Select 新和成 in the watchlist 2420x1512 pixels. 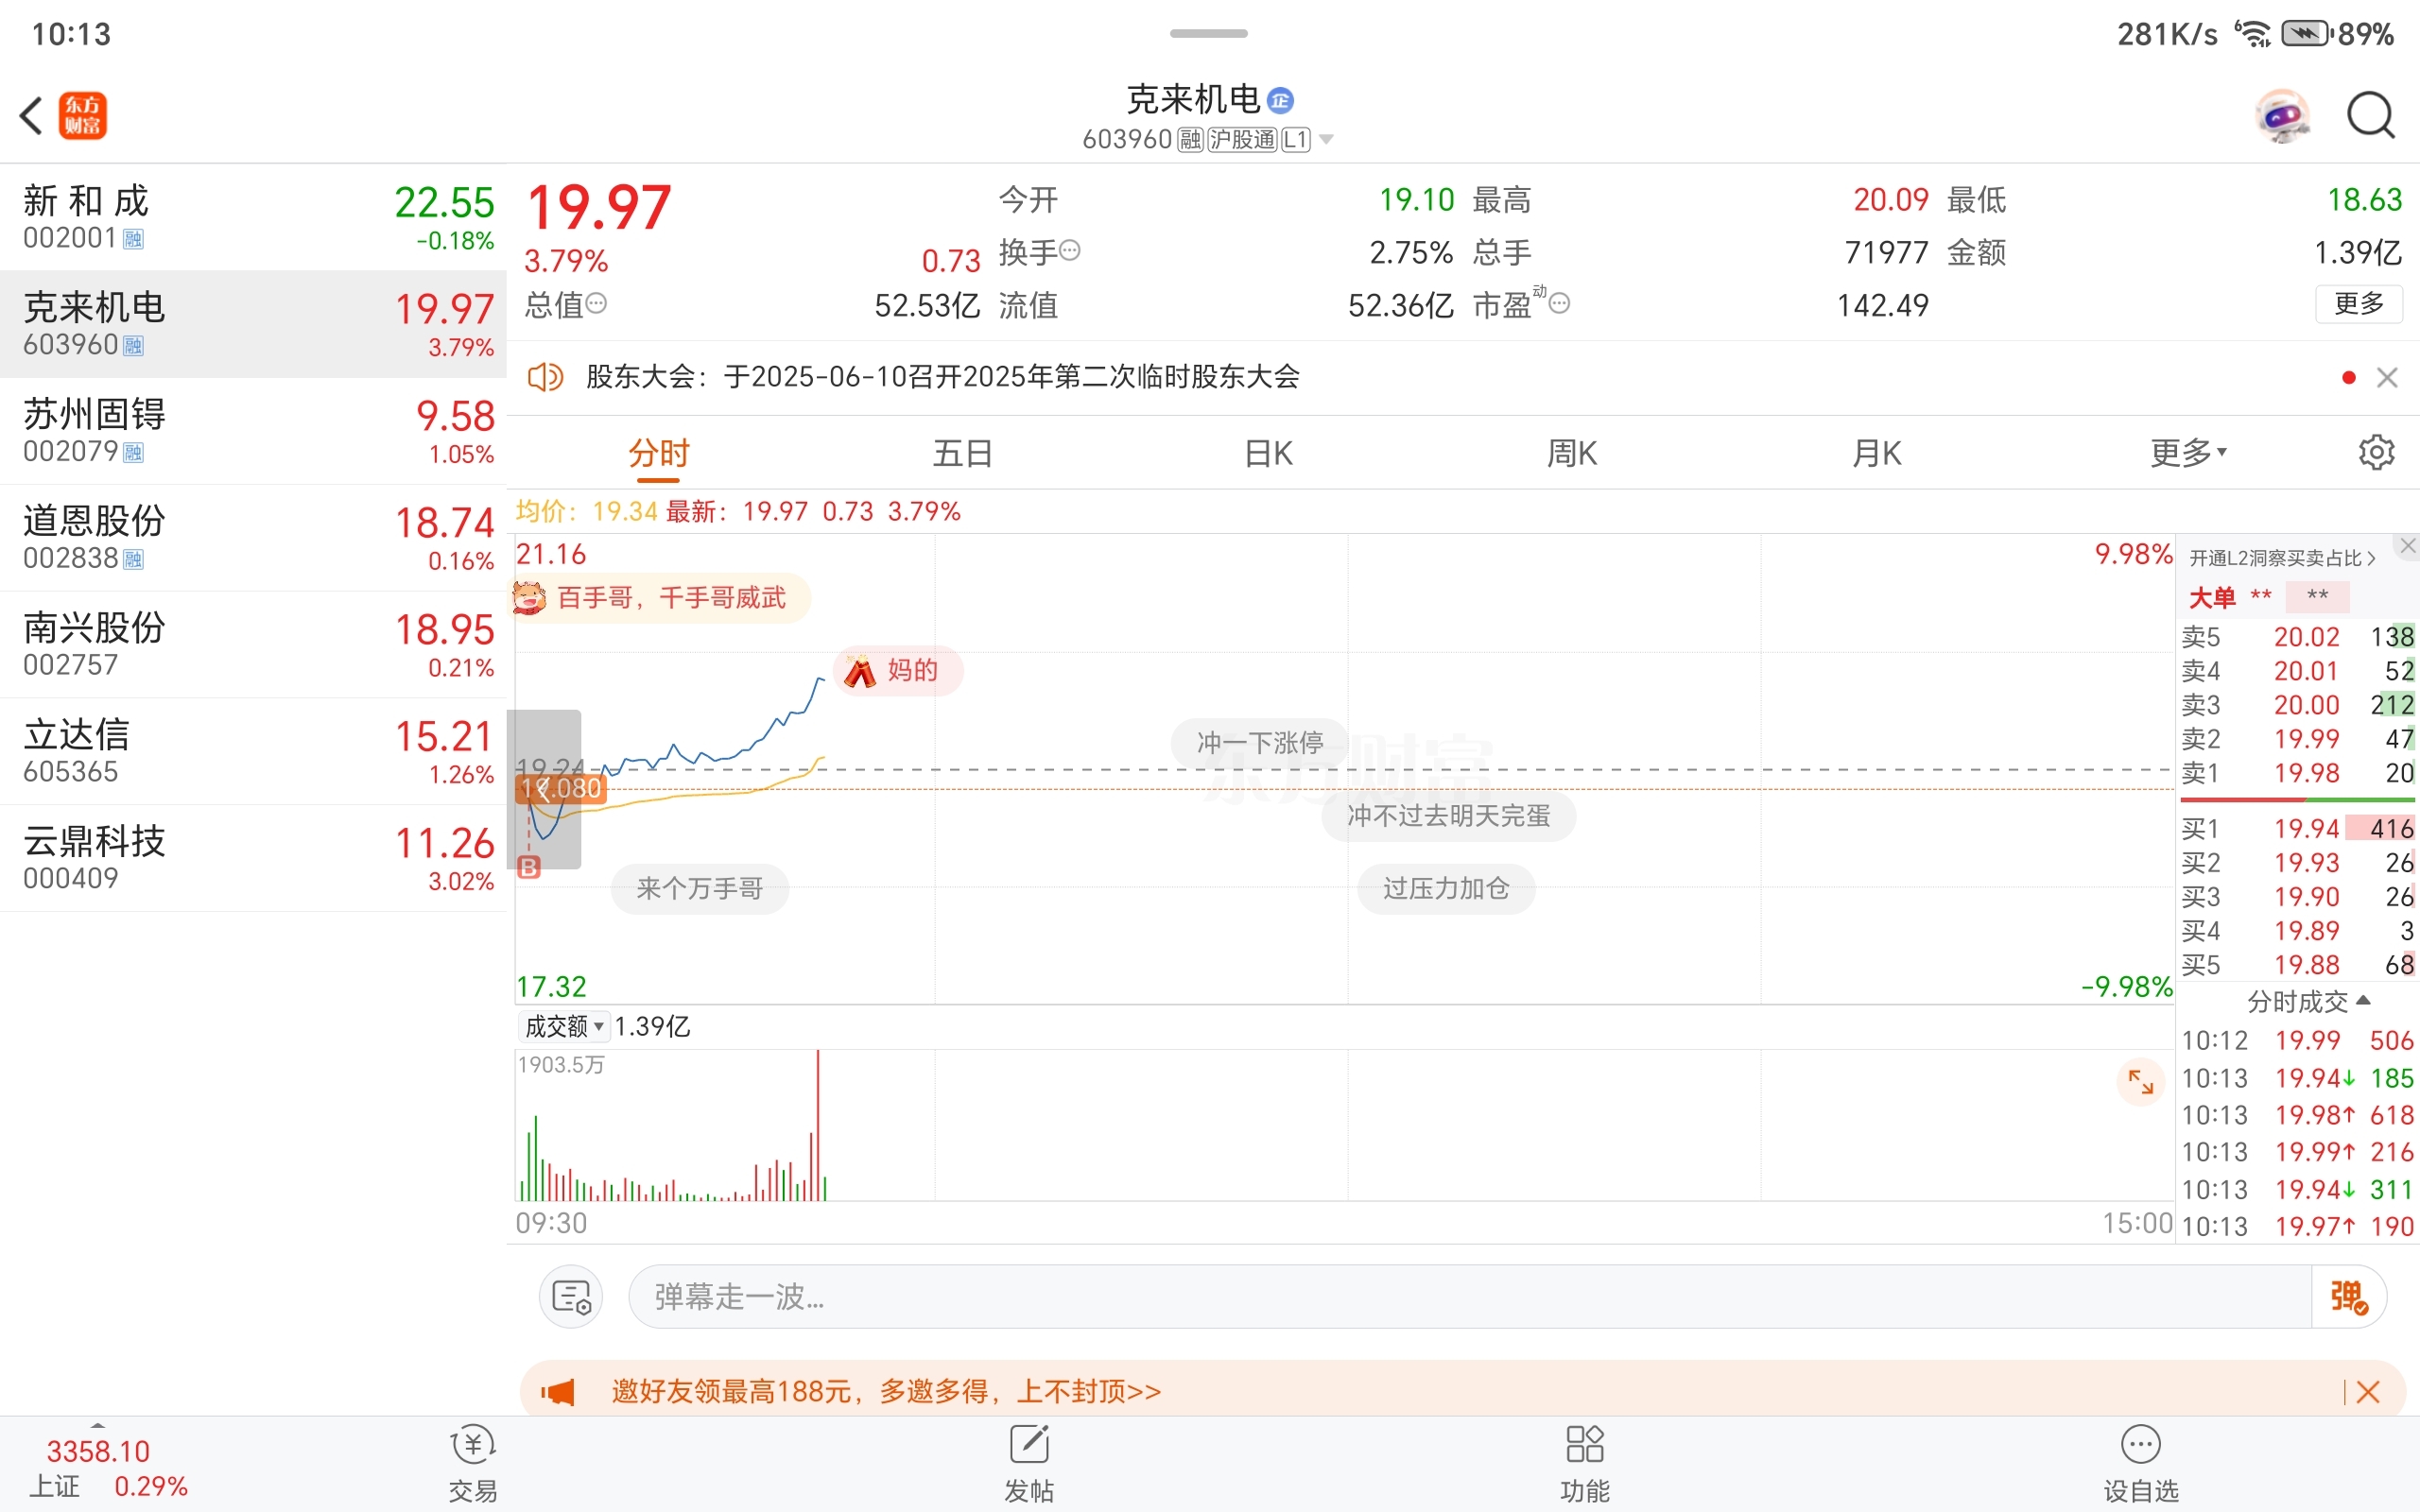[253, 217]
